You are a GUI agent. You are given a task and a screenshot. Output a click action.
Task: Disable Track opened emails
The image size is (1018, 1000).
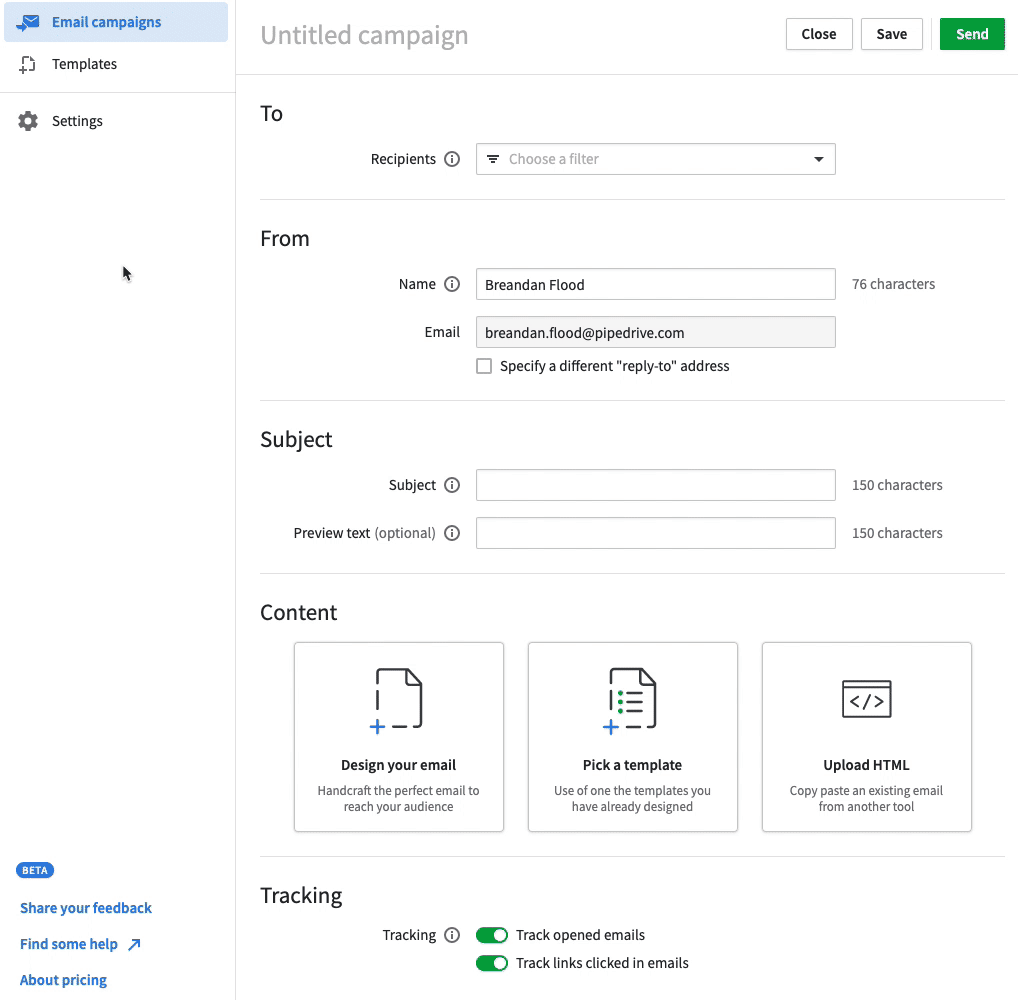[x=492, y=934]
